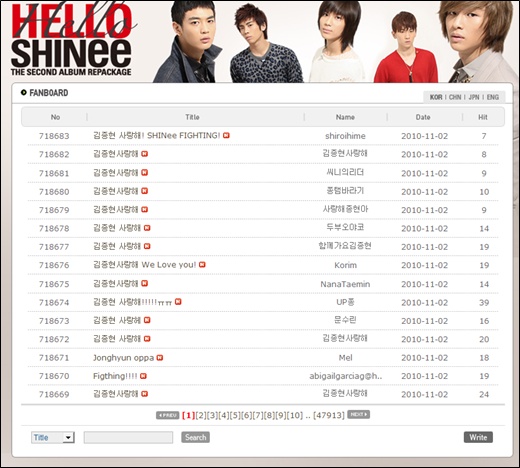This screenshot has height=468, width=520.
Task: Go to next pages with NEXT button
Action: pyautogui.click(x=359, y=414)
